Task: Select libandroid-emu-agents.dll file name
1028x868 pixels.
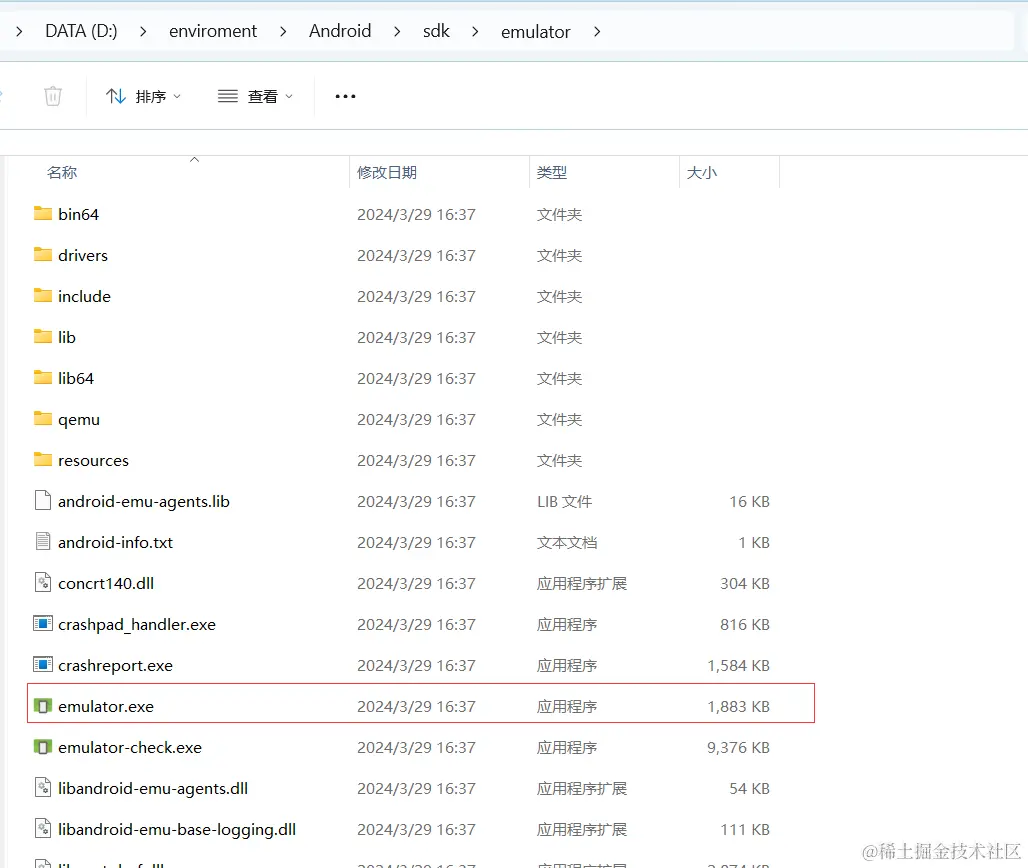Action: [153, 789]
